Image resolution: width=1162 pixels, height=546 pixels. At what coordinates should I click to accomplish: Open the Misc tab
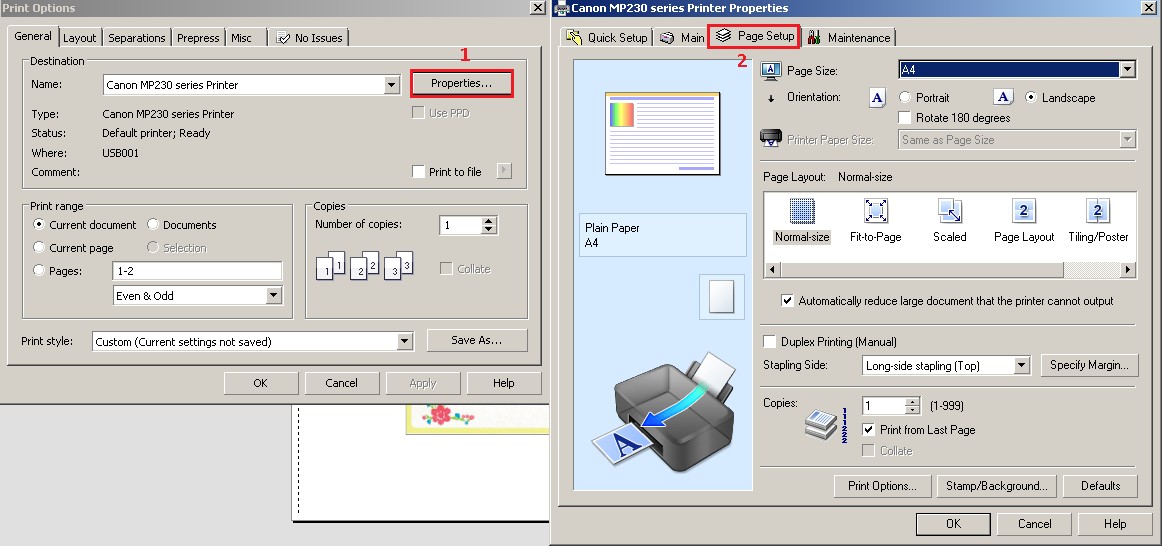pos(242,38)
